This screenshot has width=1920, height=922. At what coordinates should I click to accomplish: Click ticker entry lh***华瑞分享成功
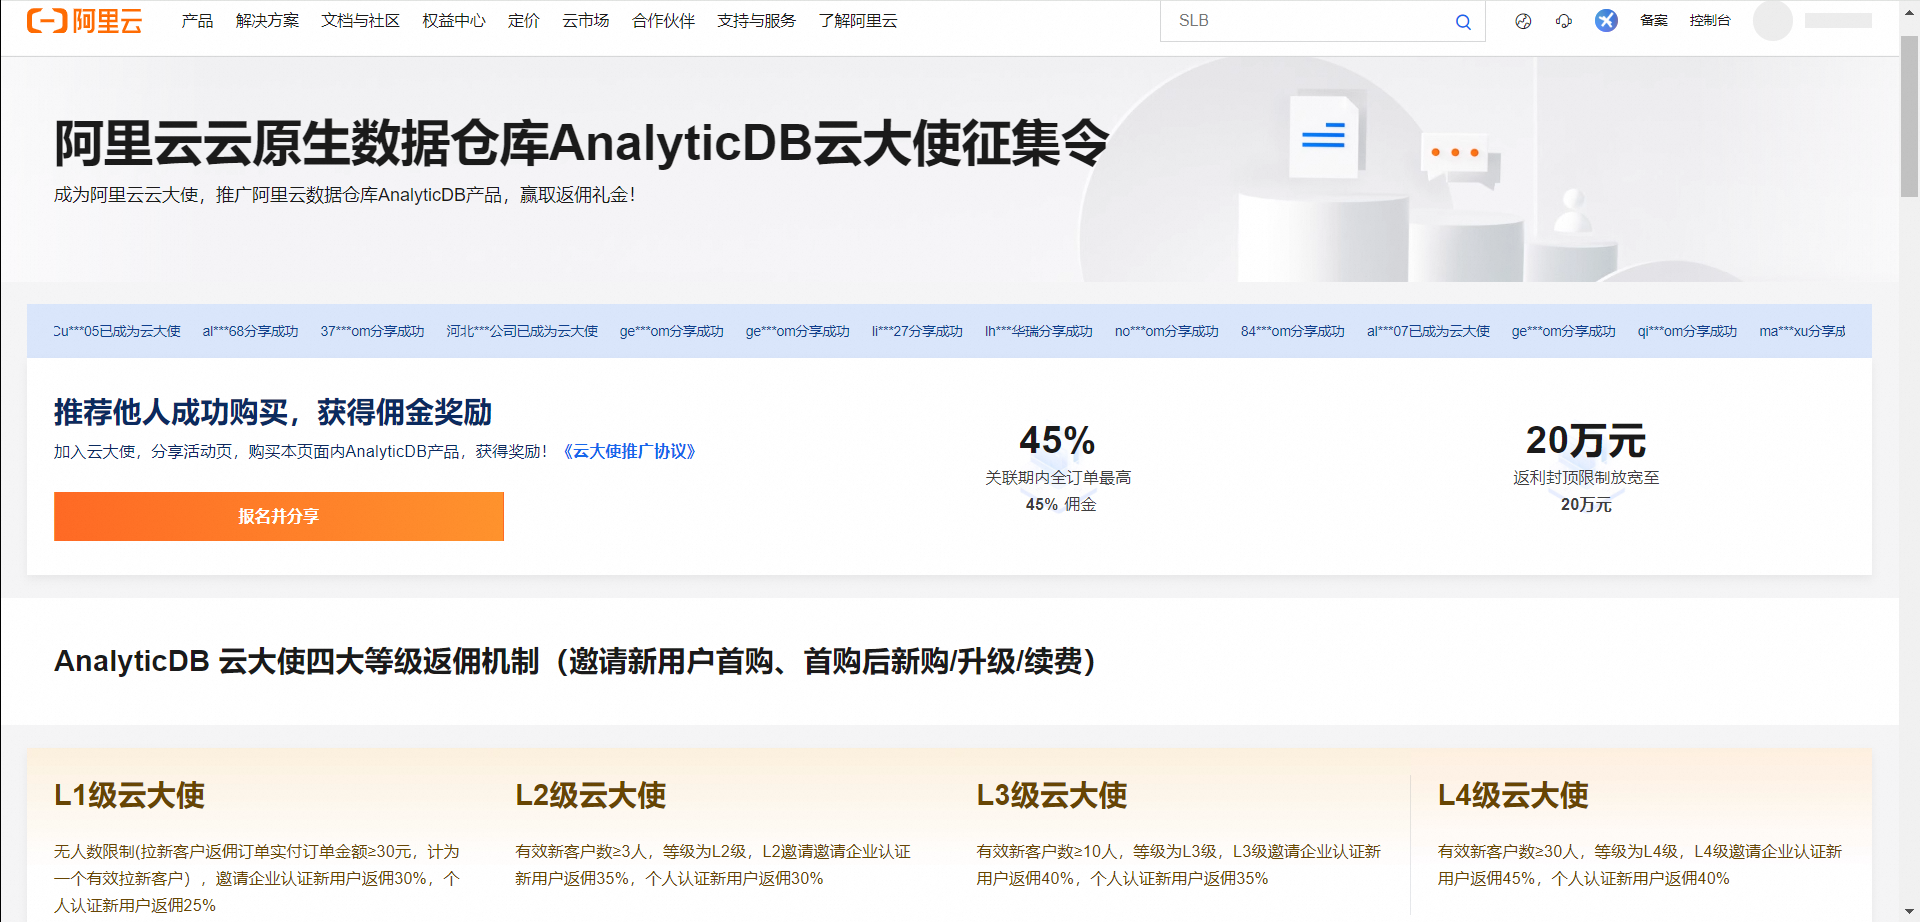click(1039, 331)
